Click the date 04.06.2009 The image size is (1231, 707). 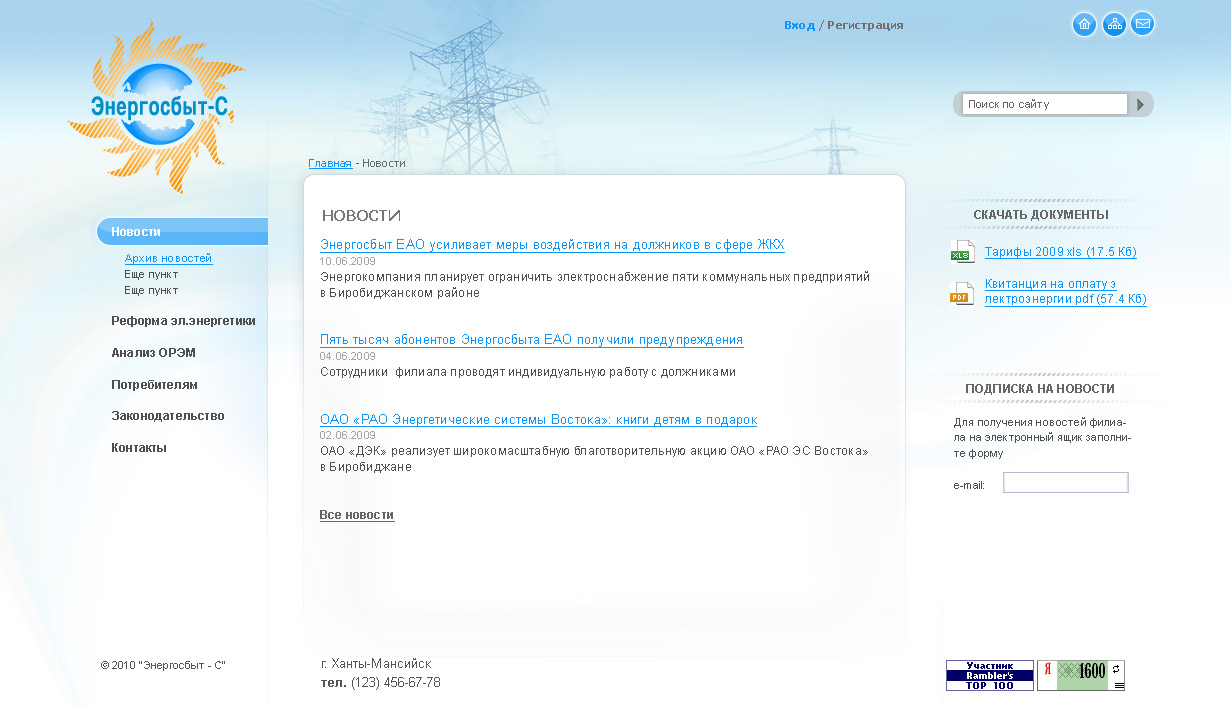click(348, 356)
